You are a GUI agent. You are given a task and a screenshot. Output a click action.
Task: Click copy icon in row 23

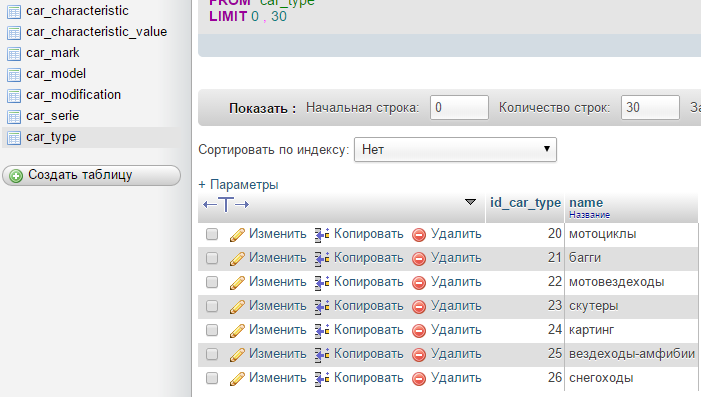click(322, 307)
